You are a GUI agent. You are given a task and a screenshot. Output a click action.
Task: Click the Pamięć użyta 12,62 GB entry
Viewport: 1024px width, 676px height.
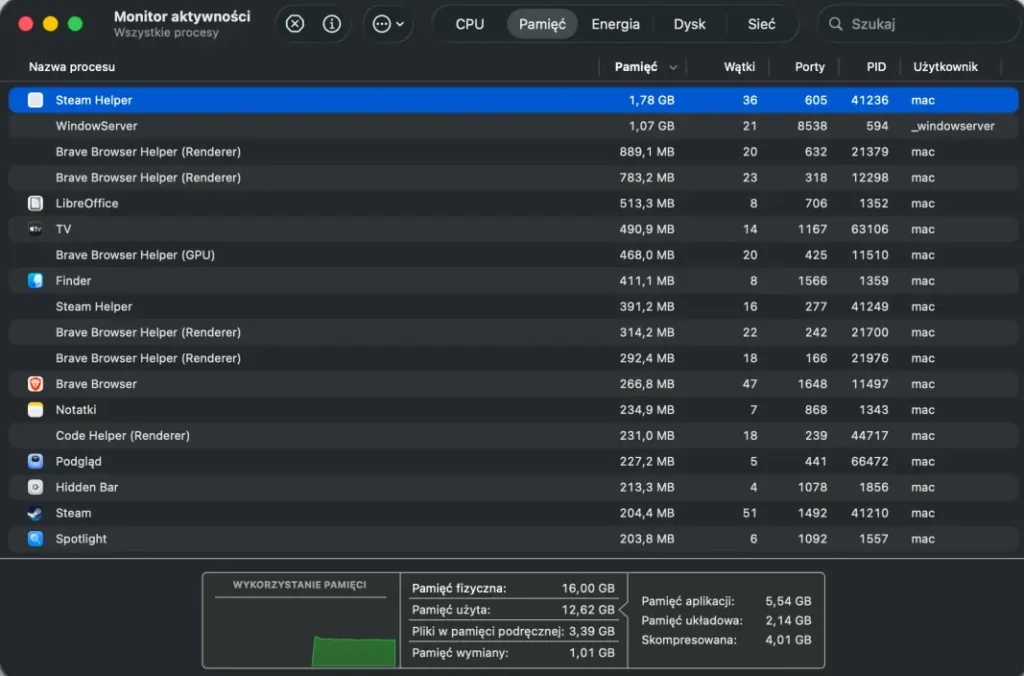point(513,609)
